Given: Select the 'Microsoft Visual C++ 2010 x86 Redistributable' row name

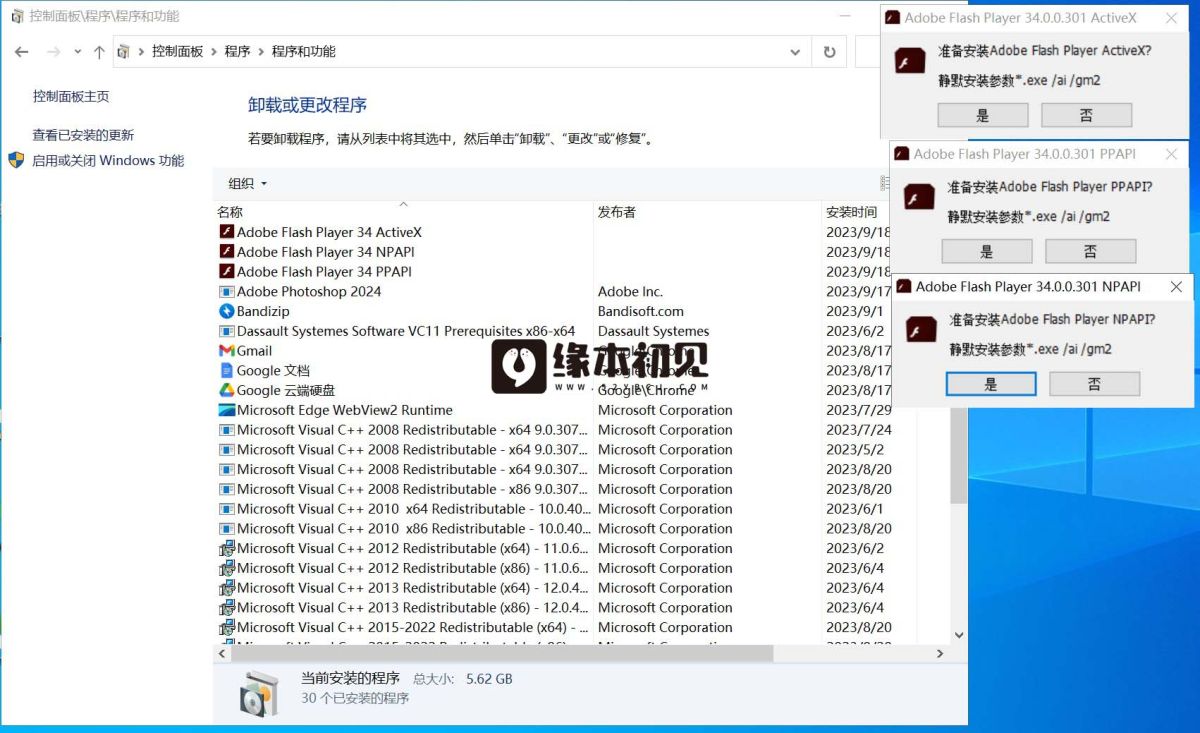Looking at the screenshot, I should tap(414, 529).
